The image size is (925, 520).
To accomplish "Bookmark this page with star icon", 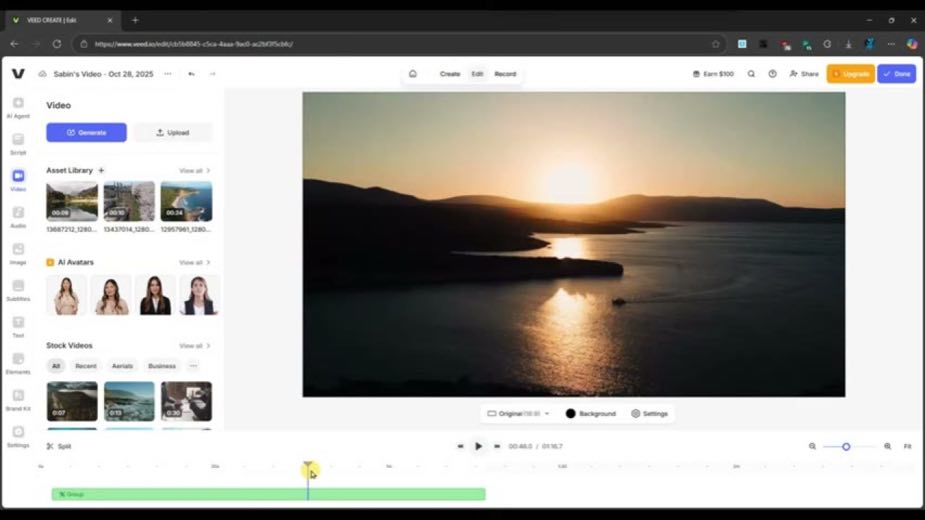I will (x=716, y=44).
